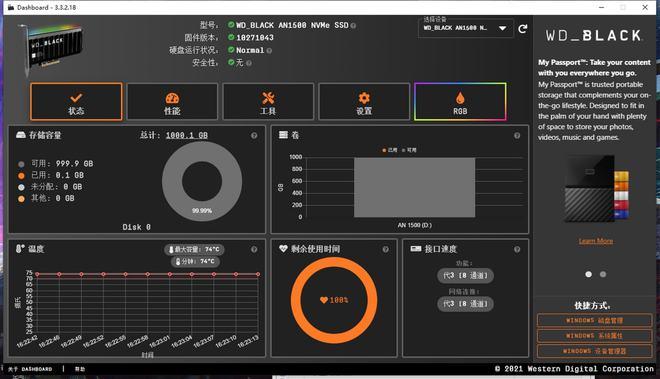Open help for the 接口速度 panel
660x379 pixels.
point(517,249)
